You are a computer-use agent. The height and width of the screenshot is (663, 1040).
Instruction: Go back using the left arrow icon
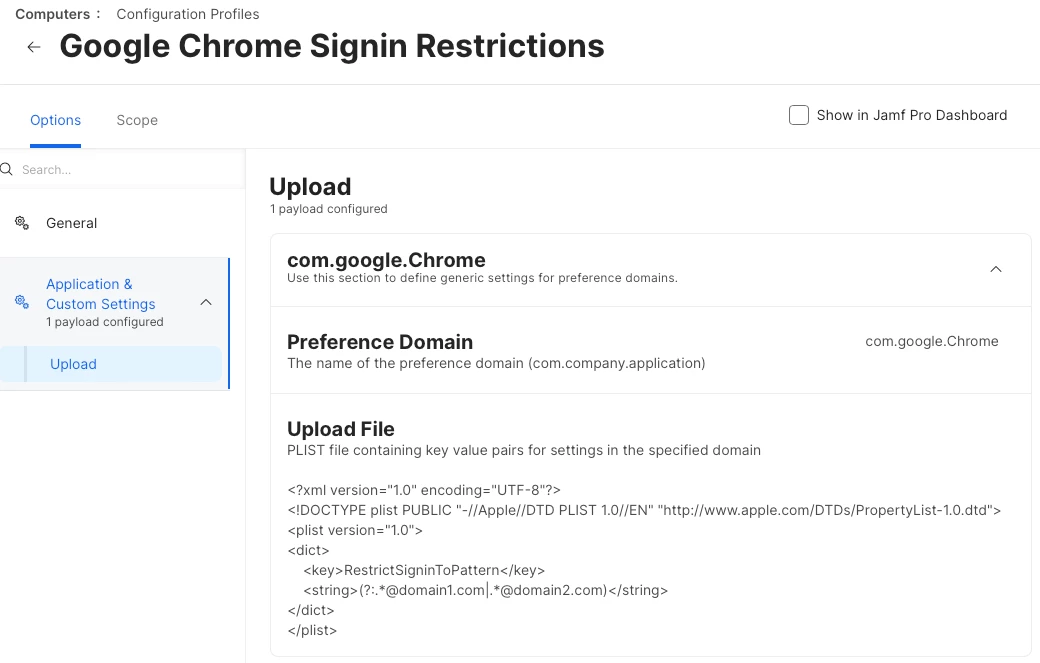coord(34,47)
